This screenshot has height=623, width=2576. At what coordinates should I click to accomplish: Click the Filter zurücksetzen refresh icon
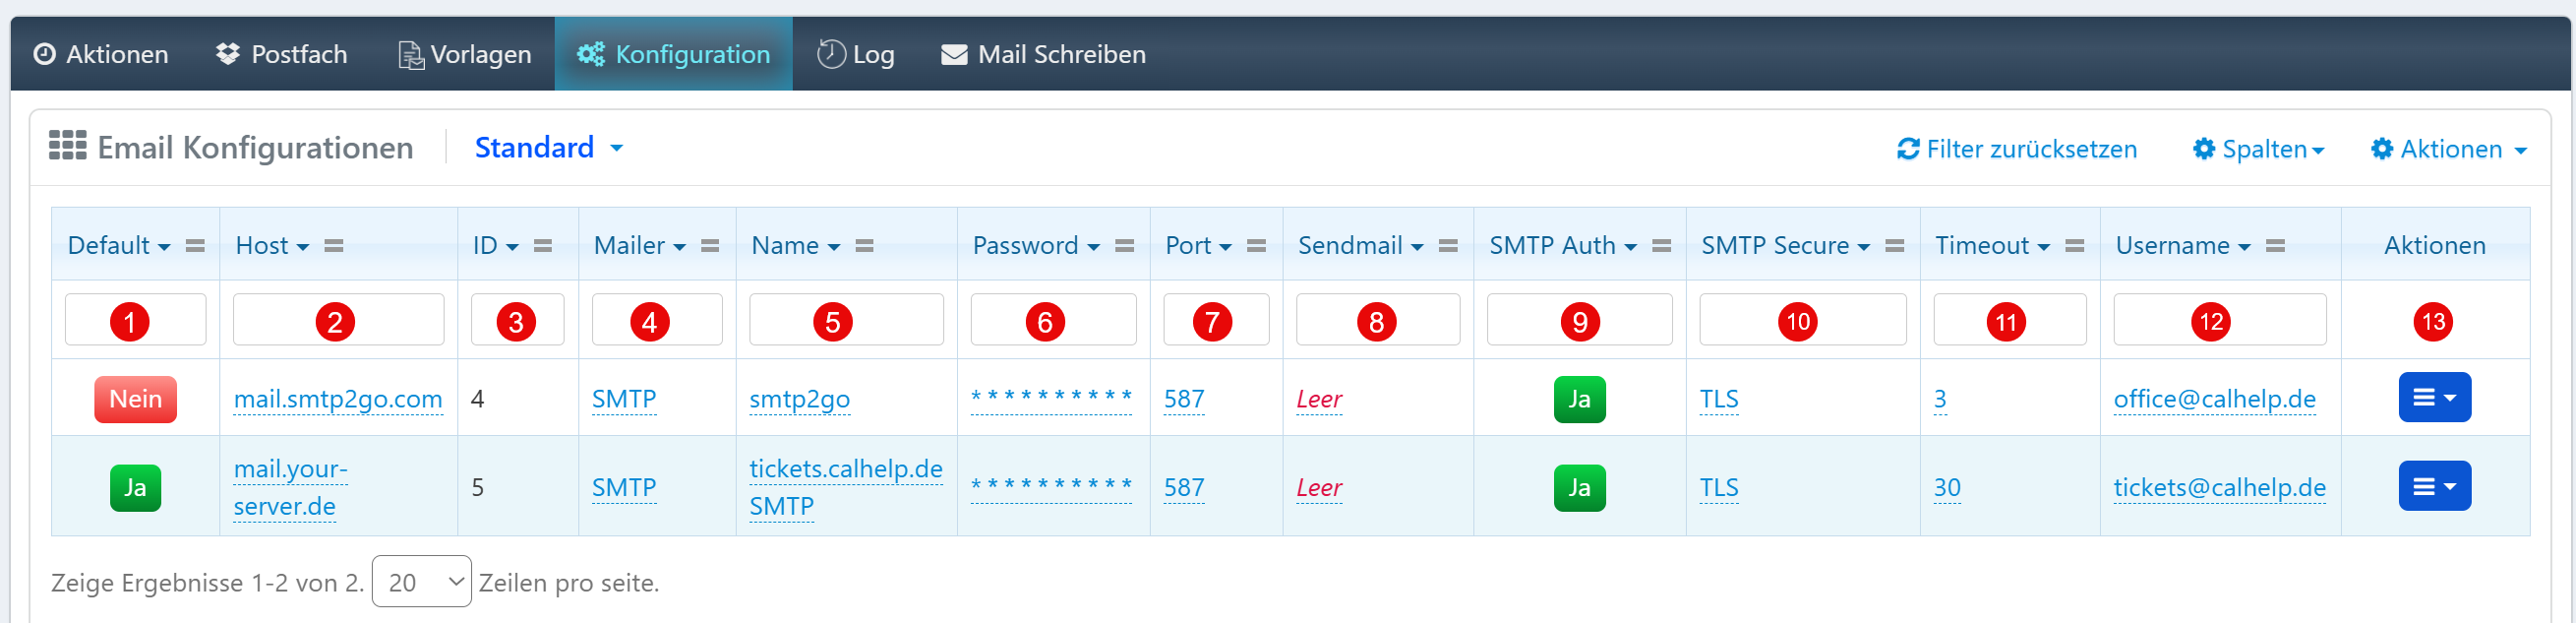point(1908,149)
